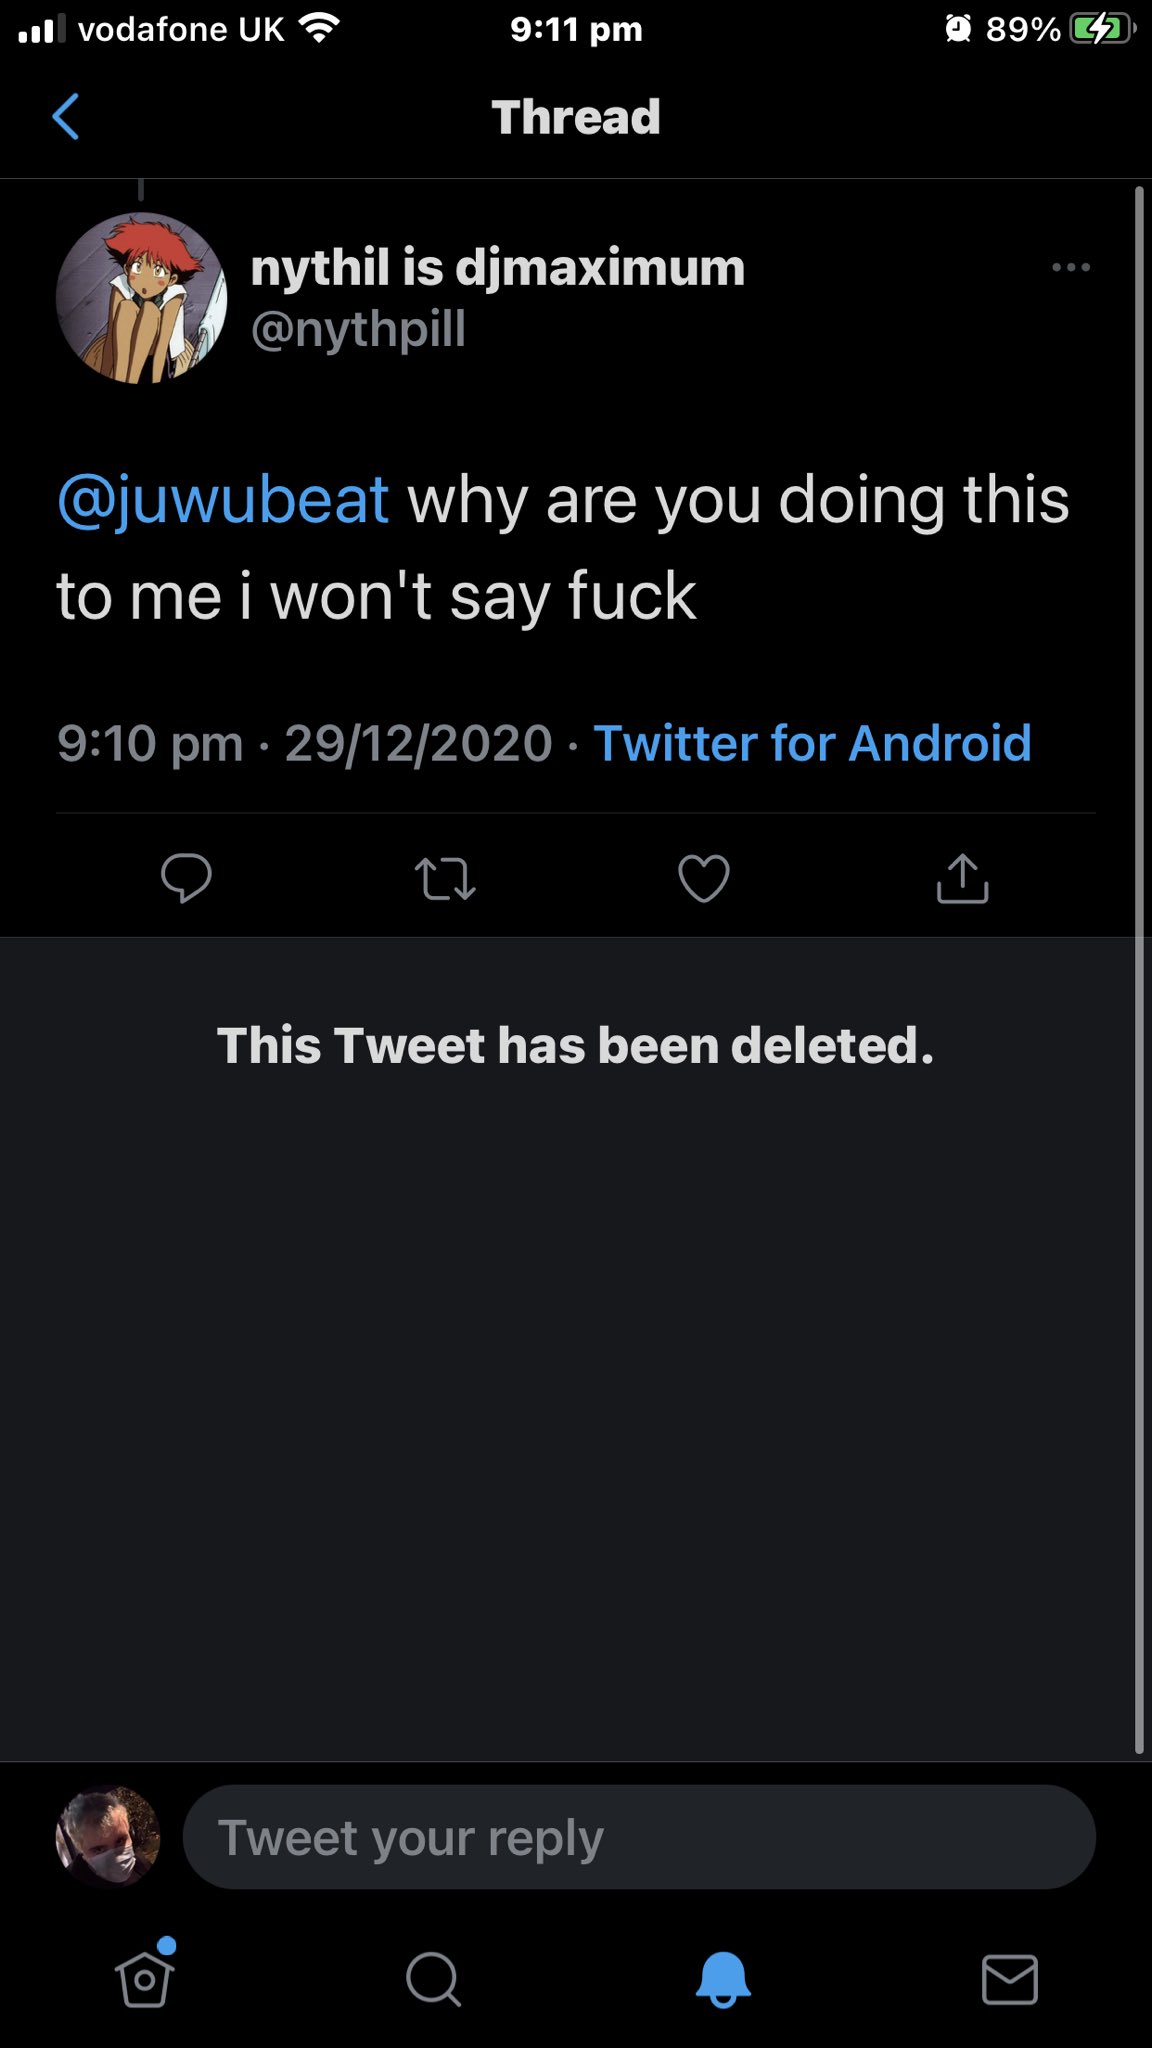Image resolution: width=1152 pixels, height=2048 pixels.
Task: Click the thread scrollbar on right edge
Action: pyautogui.click(x=1139, y=970)
